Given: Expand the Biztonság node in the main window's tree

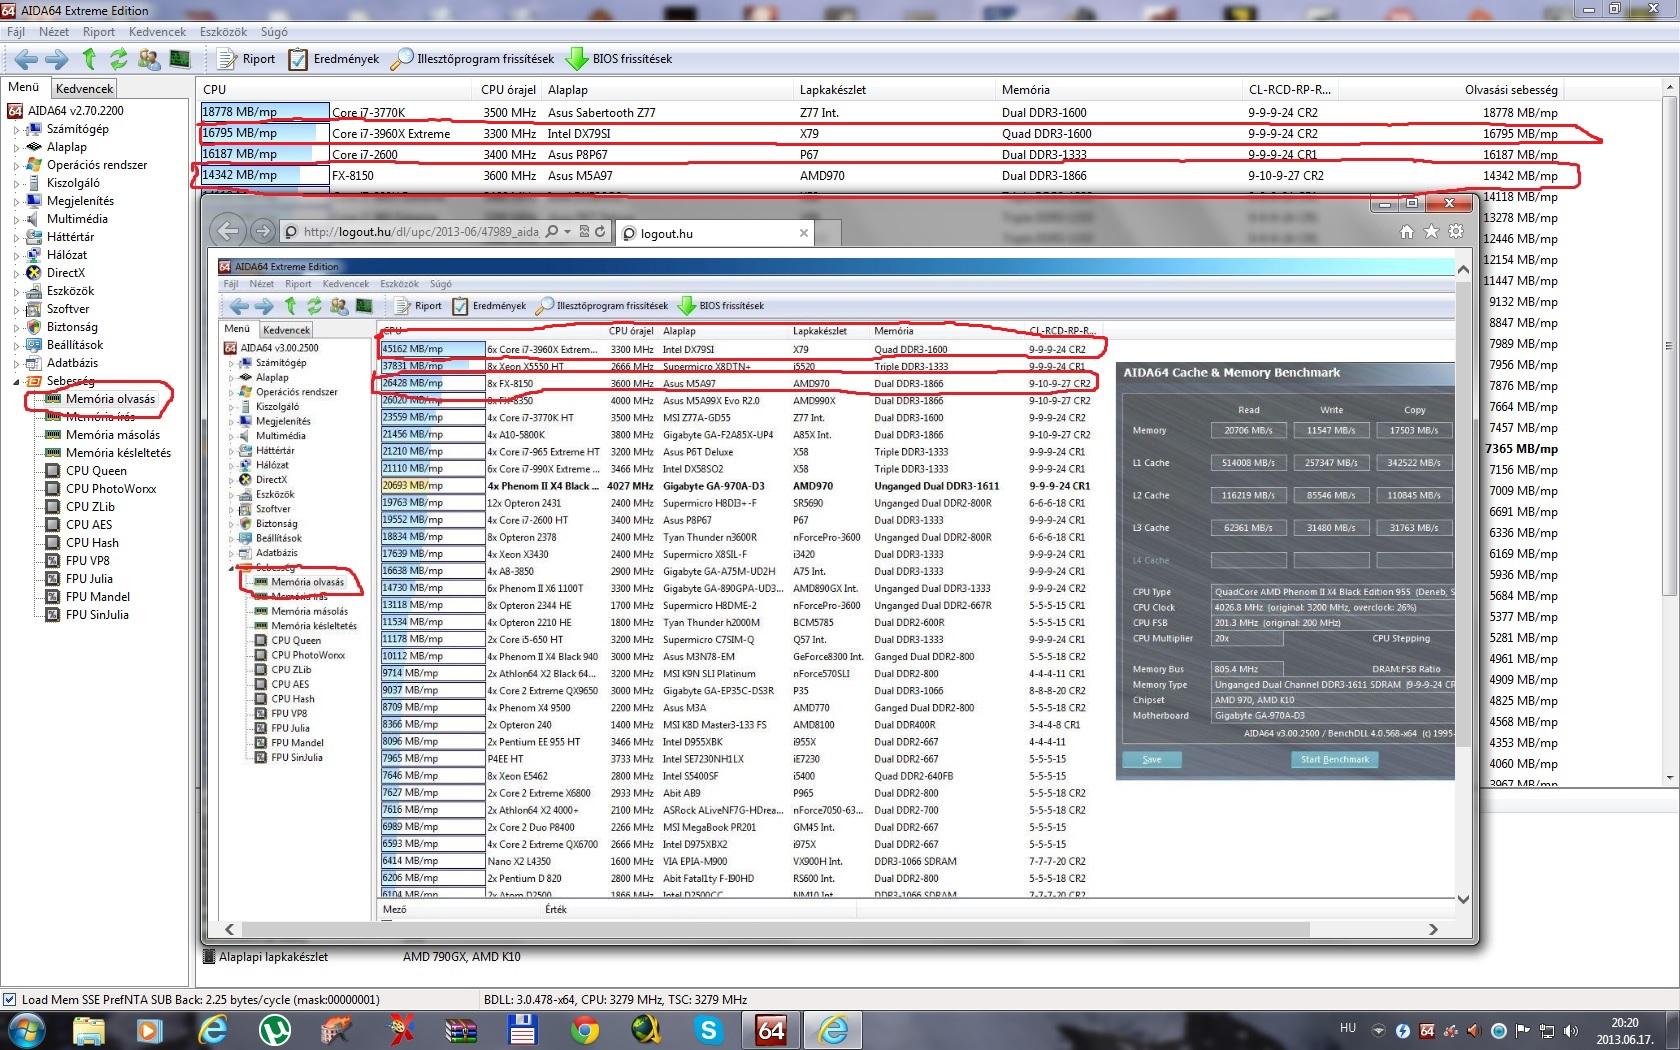Looking at the screenshot, I should (x=16, y=327).
